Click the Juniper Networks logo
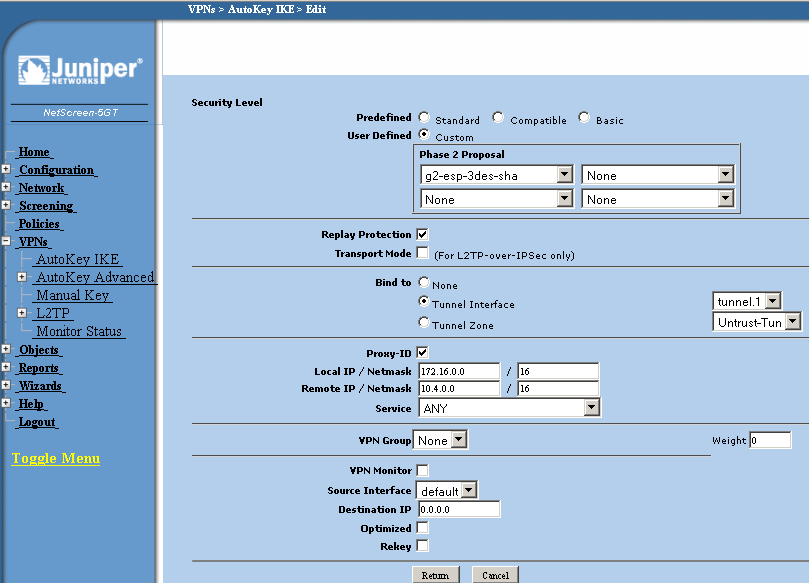The image size is (809, 583). 80,71
